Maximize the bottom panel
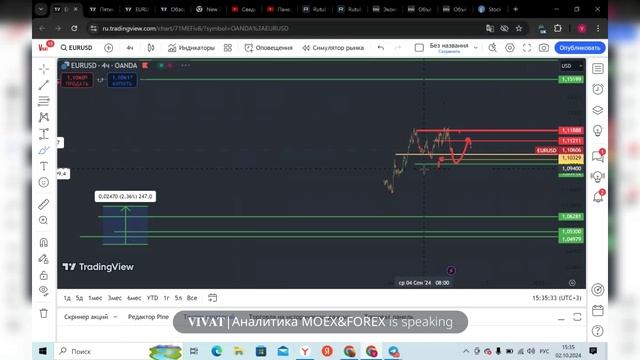 [x=577, y=317]
